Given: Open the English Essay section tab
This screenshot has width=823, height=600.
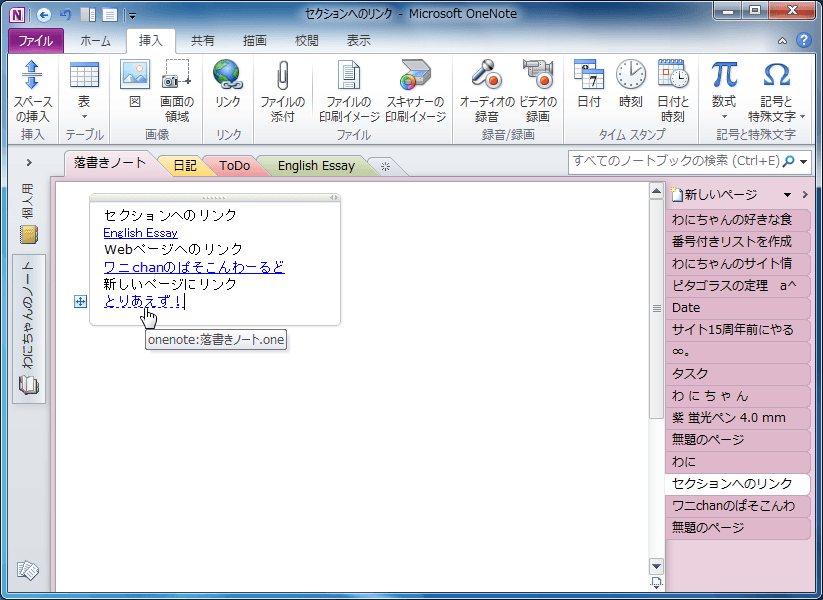Looking at the screenshot, I should point(316,166).
